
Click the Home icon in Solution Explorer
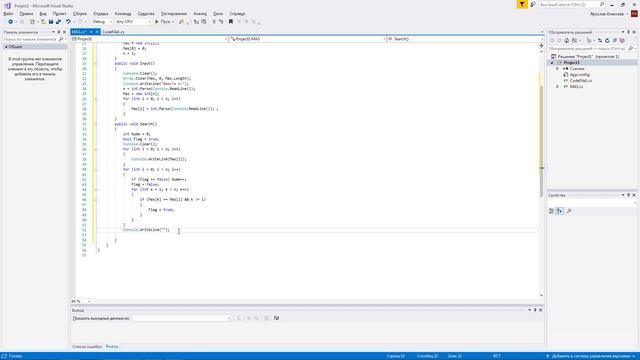pos(567,40)
